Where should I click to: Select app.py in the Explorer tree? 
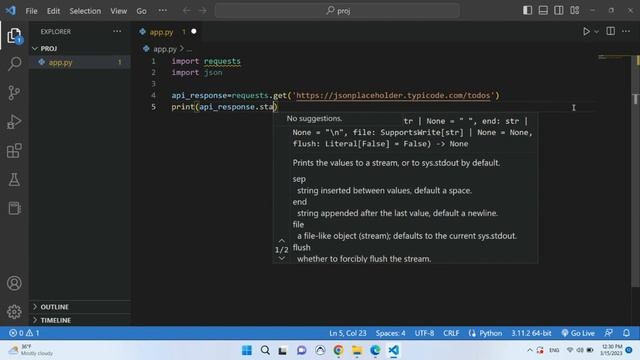pyautogui.click(x=80, y=62)
